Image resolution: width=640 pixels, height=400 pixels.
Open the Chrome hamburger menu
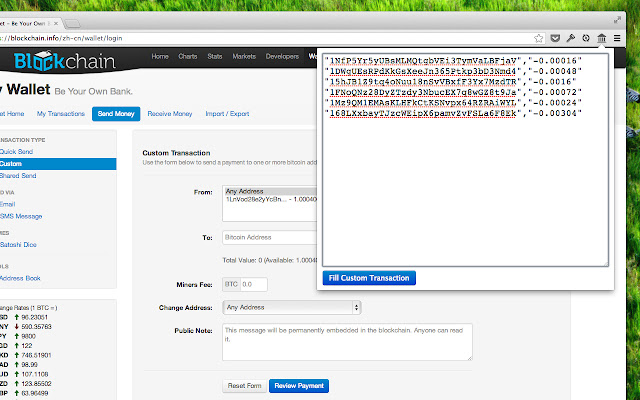click(x=617, y=38)
